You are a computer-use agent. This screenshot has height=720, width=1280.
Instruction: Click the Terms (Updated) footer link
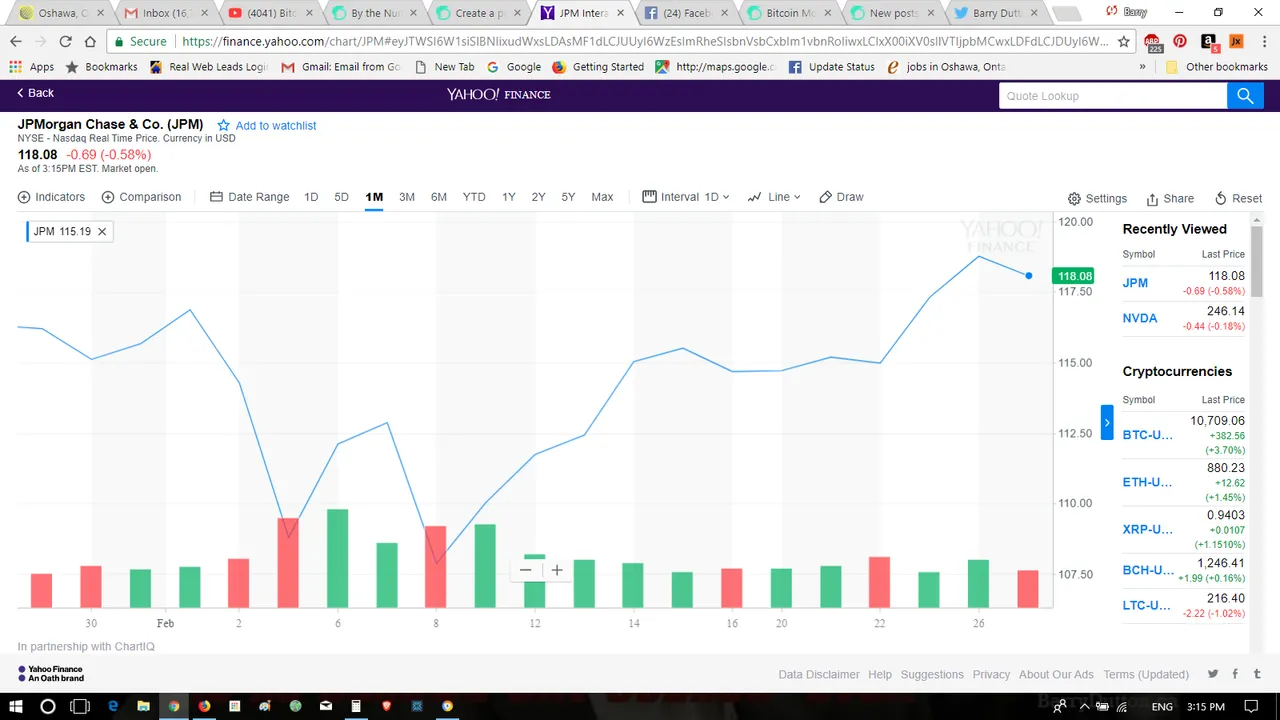(1146, 674)
